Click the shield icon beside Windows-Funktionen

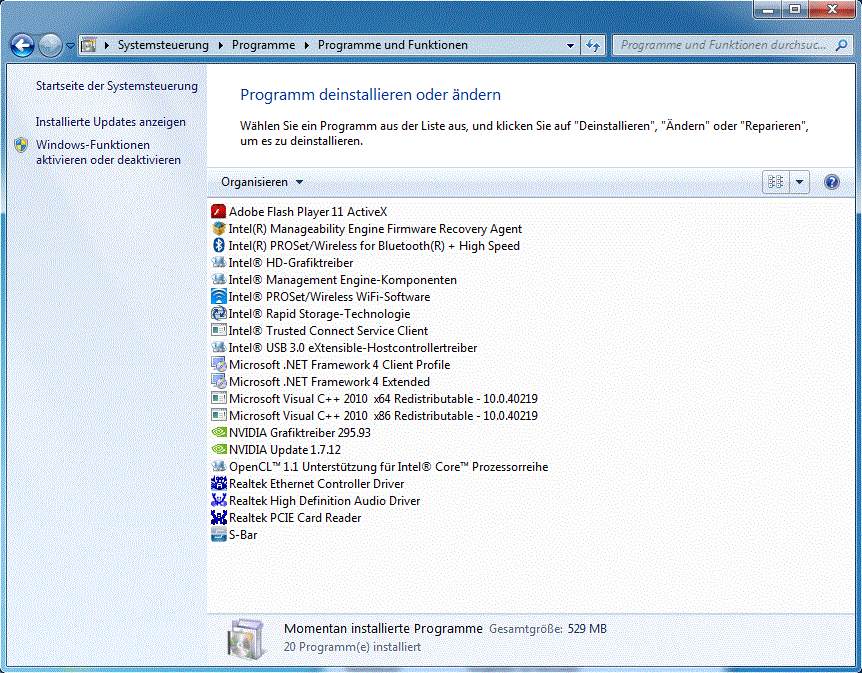tap(21, 145)
